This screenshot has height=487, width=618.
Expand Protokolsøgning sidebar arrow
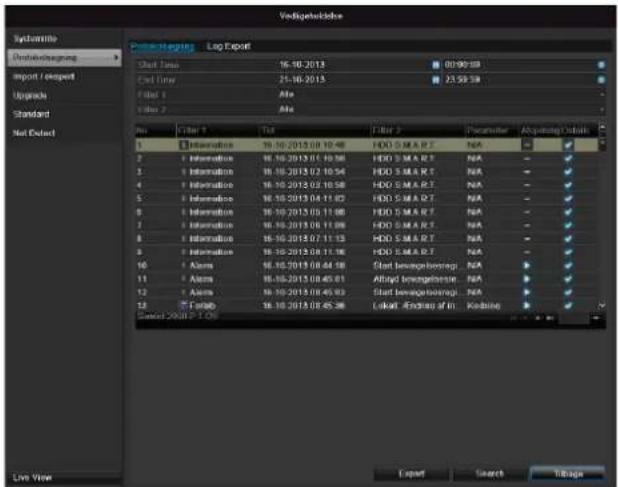(116, 58)
